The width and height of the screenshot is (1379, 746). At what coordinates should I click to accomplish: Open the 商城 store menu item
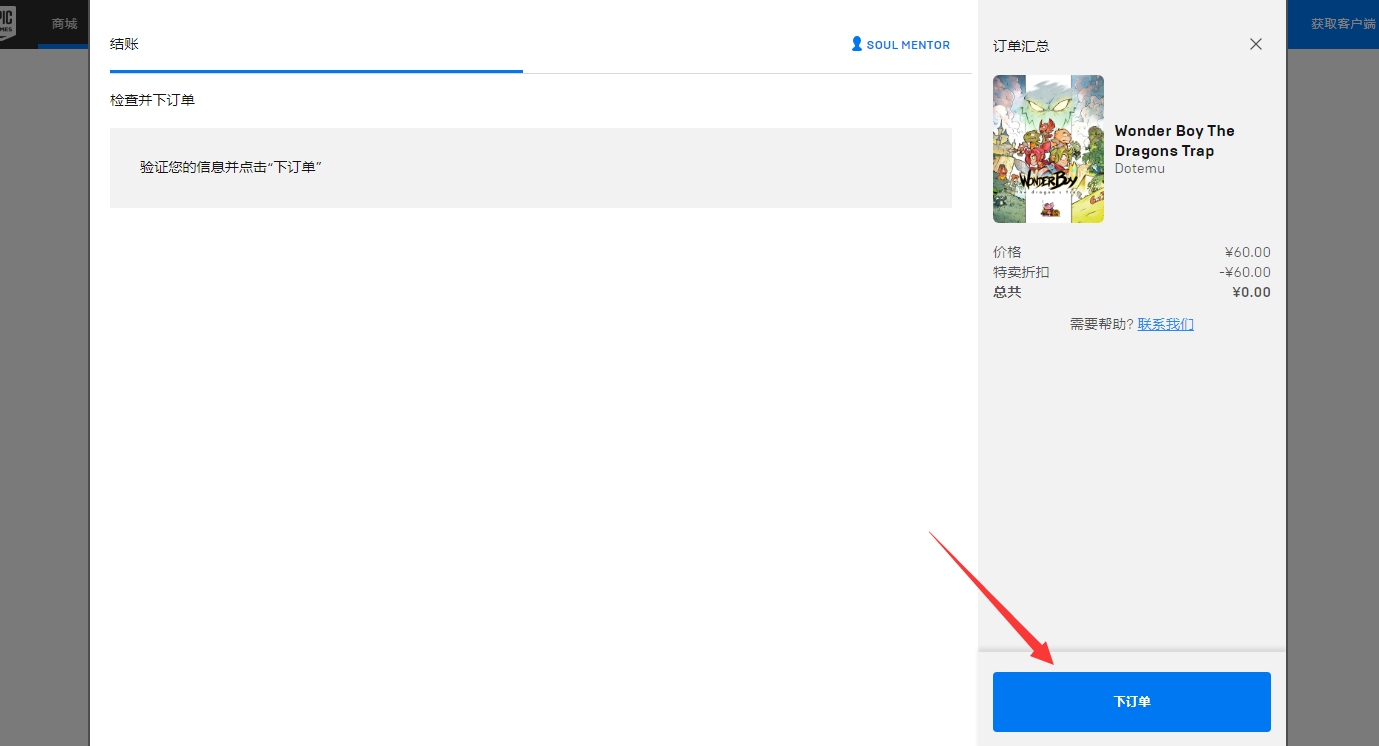[64, 23]
